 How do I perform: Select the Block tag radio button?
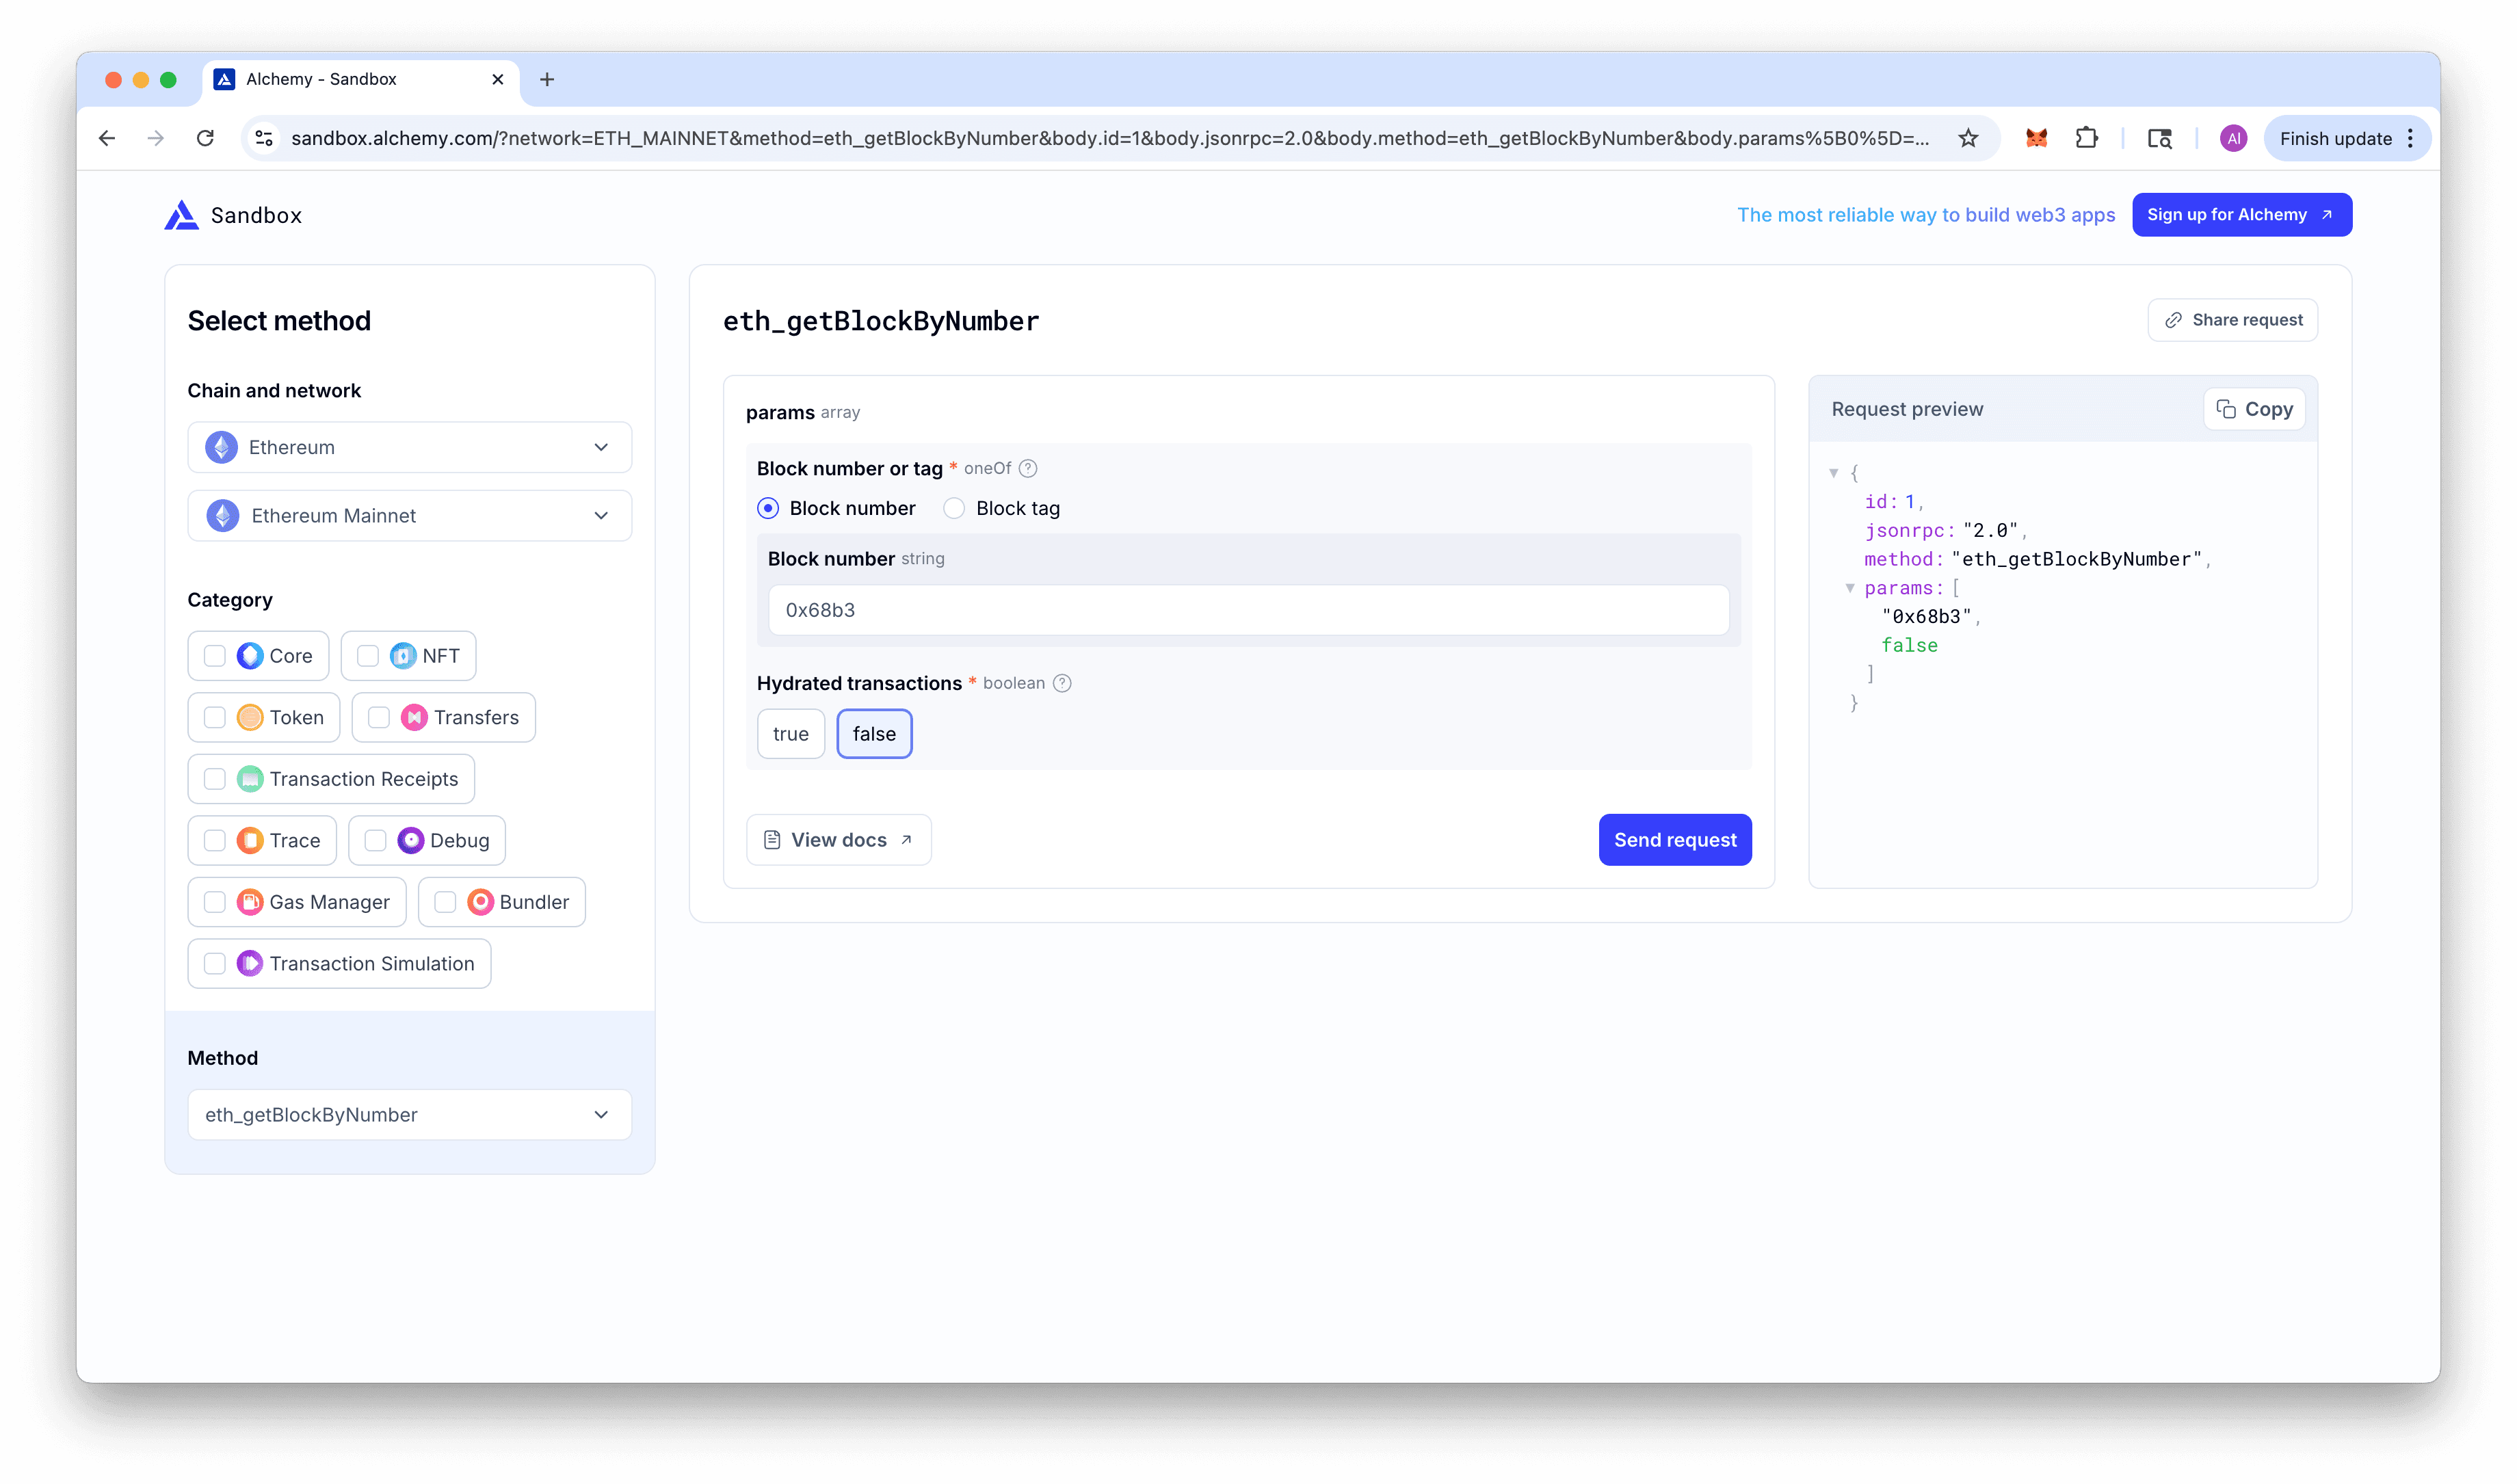[x=954, y=508]
